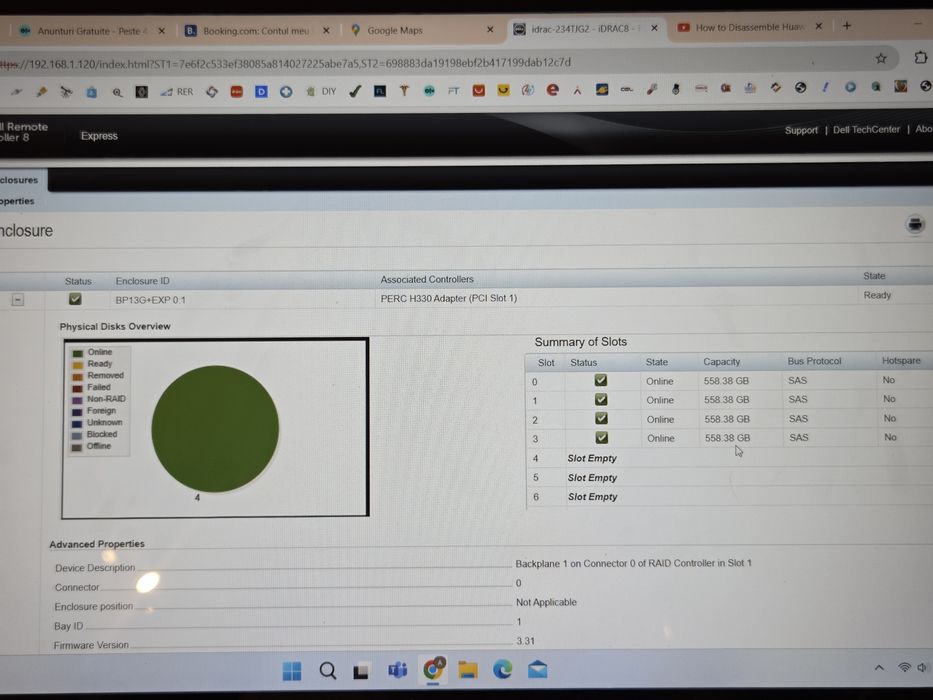Click the Failed legend color swatch

pyautogui.click(x=77, y=388)
